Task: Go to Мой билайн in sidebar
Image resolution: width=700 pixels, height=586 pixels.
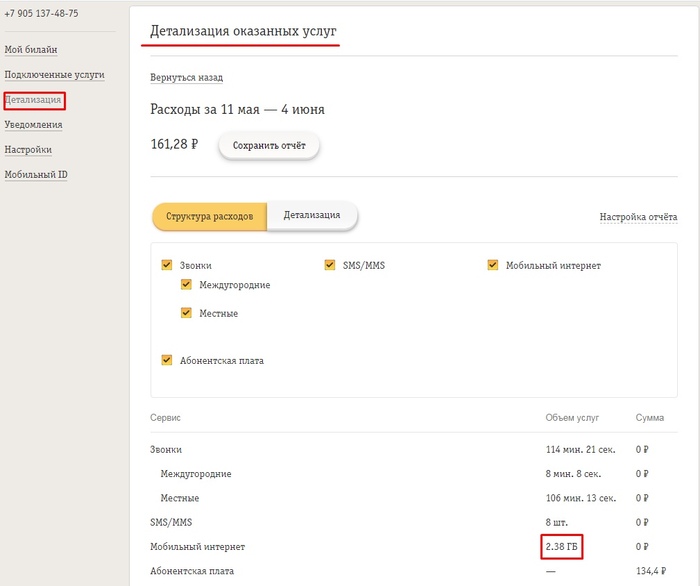Action: pyautogui.click(x=31, y=49)
